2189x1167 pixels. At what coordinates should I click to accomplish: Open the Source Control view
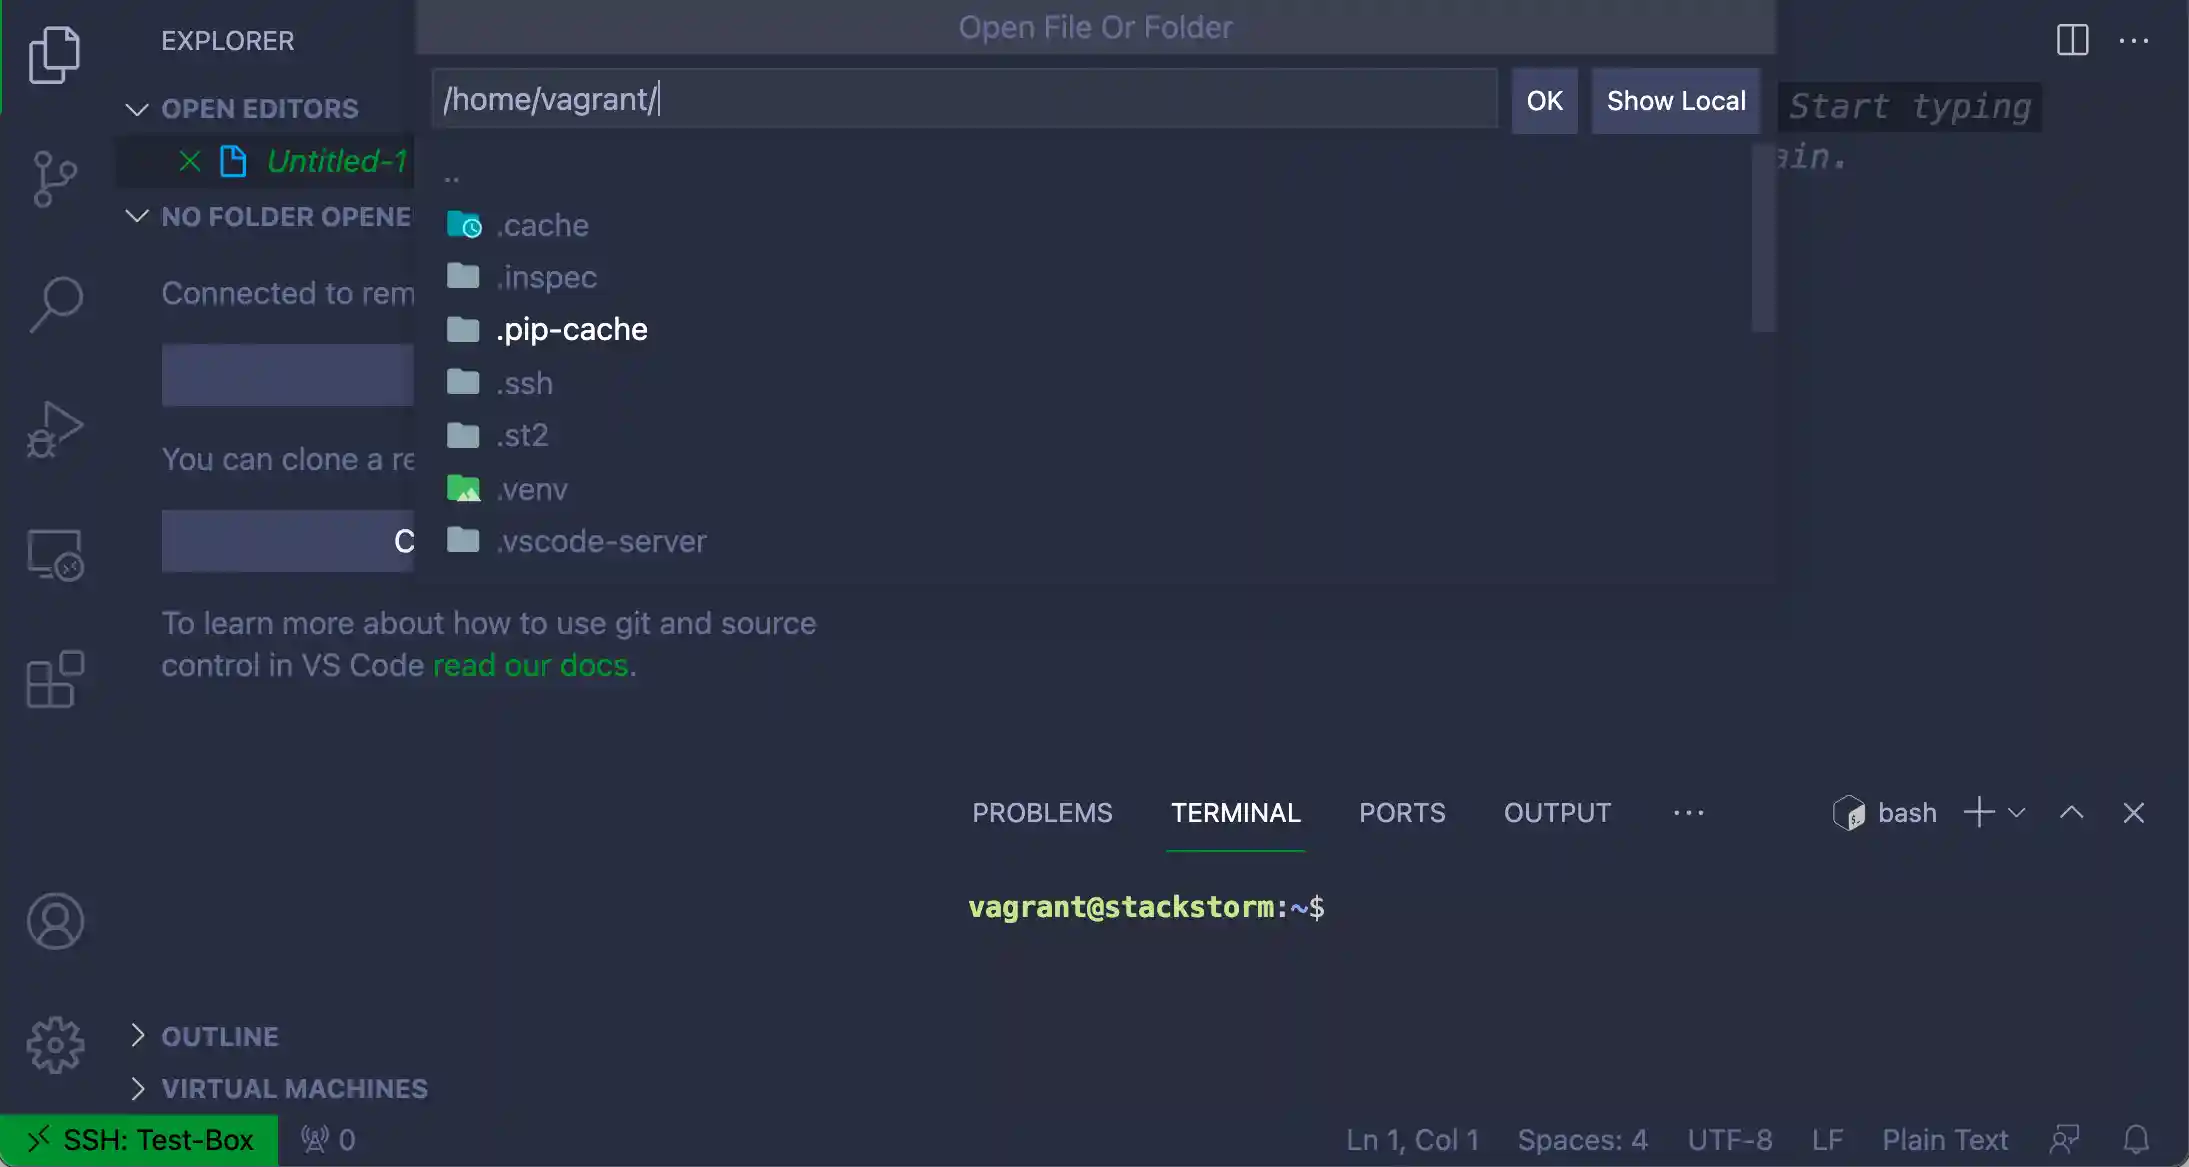56,178
